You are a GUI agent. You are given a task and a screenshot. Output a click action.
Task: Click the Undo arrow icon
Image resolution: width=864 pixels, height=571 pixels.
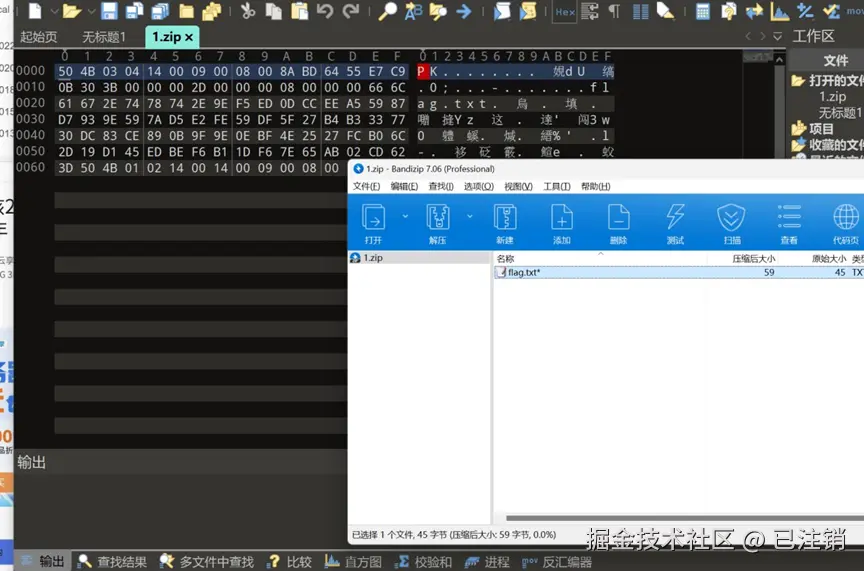(325, 10)
